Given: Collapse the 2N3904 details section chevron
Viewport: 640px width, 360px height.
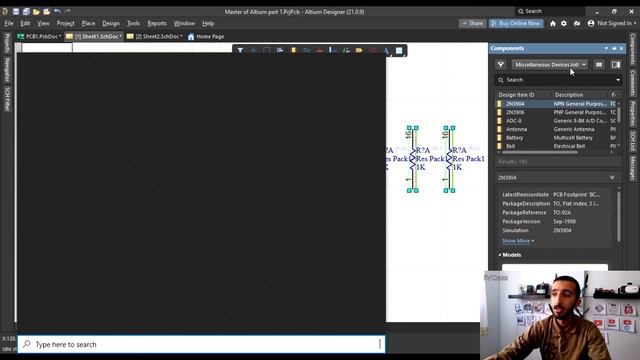Looking at the screenshot, I should coord(612,178).
